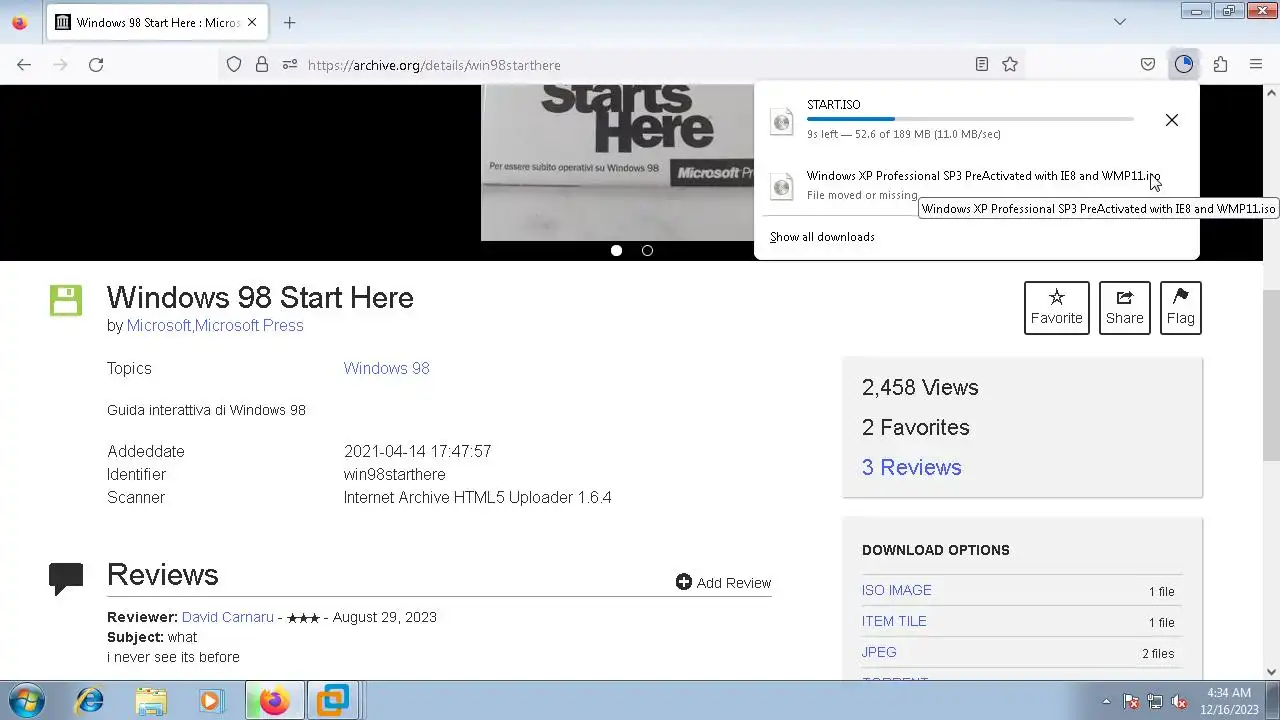Click the START.ISO file icon
The height and width of the screenshot is (720, 1280).
click(782, 121)
